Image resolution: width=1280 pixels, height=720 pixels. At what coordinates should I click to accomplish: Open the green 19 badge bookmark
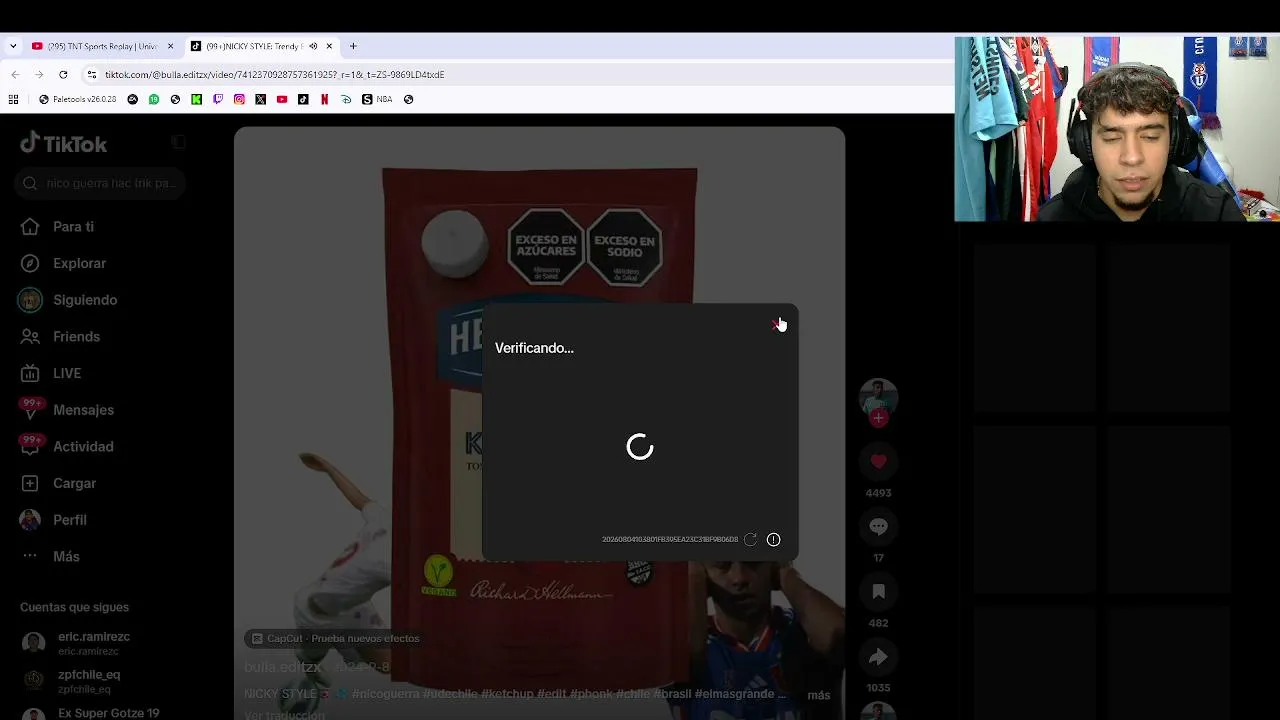(x=154, y=99)
